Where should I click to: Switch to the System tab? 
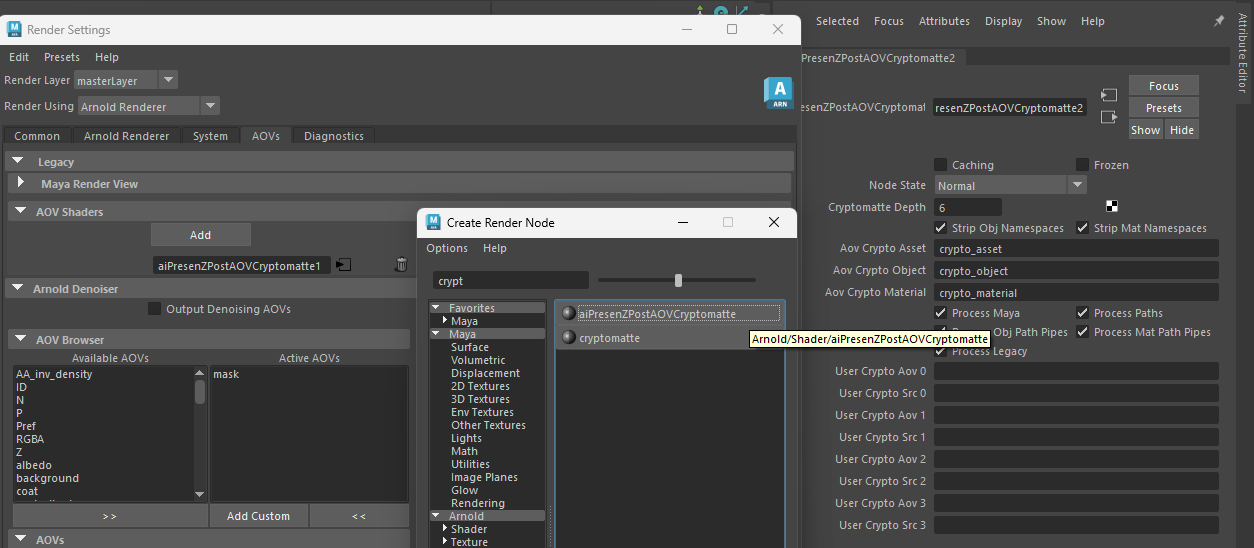[211, 136]
